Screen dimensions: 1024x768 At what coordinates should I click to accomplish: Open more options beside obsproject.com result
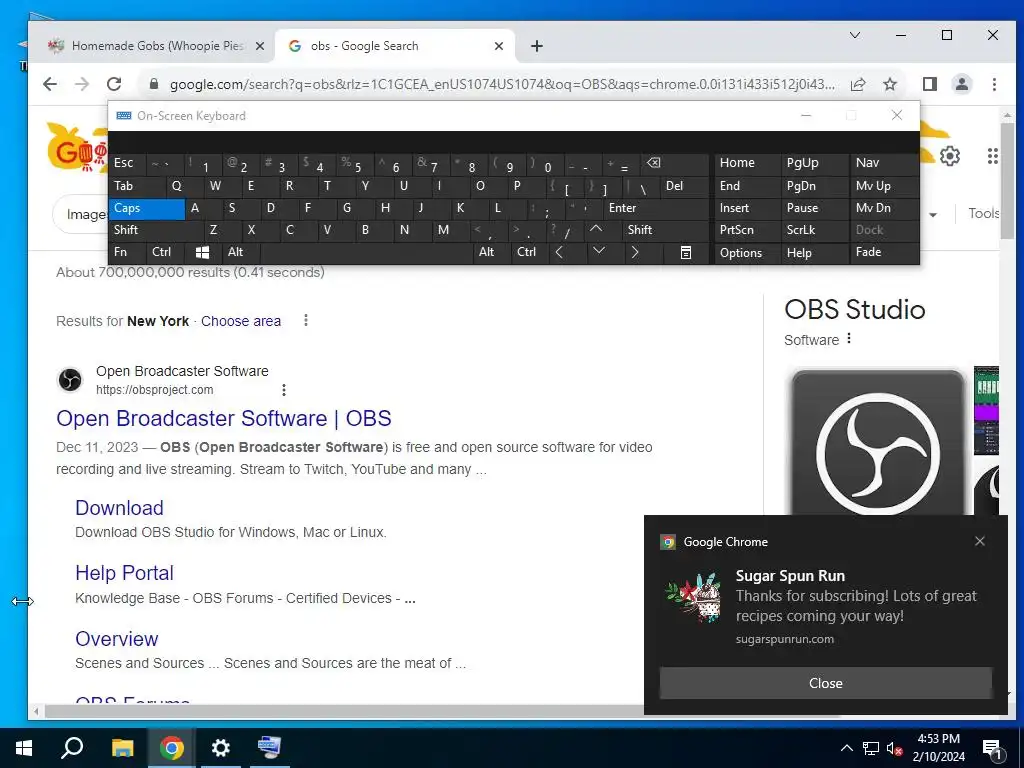[283, 390]
